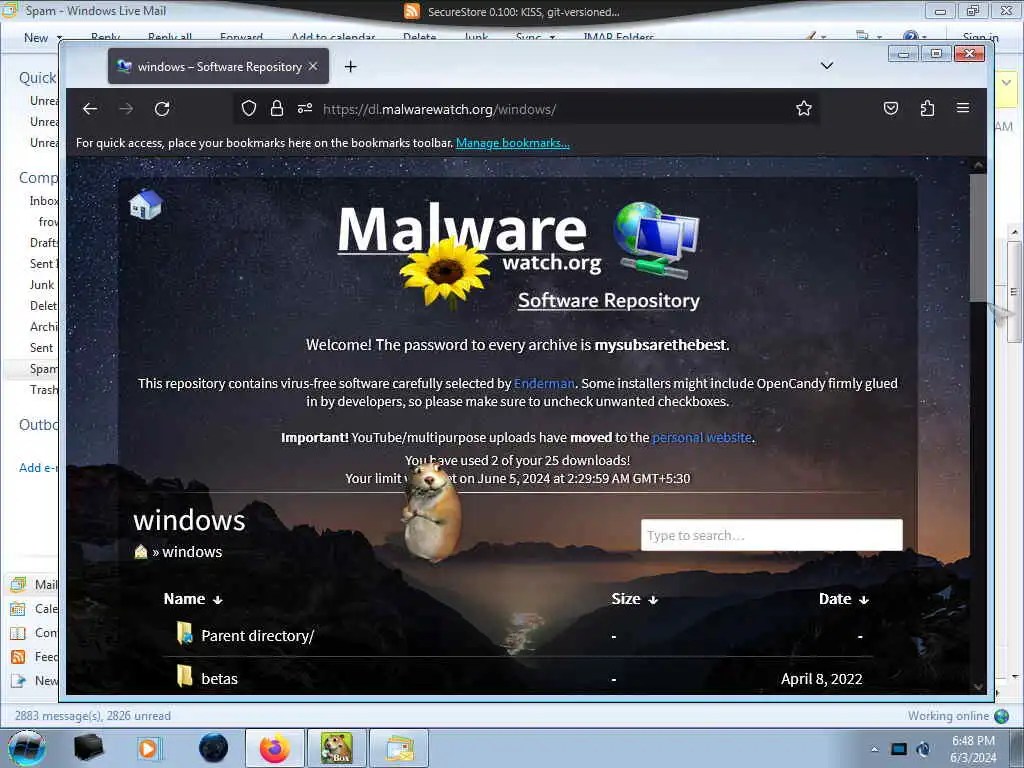1024x768 pixels.
Task: Open the betas folder
Action: pyautogui.click(x=219, y=679)
